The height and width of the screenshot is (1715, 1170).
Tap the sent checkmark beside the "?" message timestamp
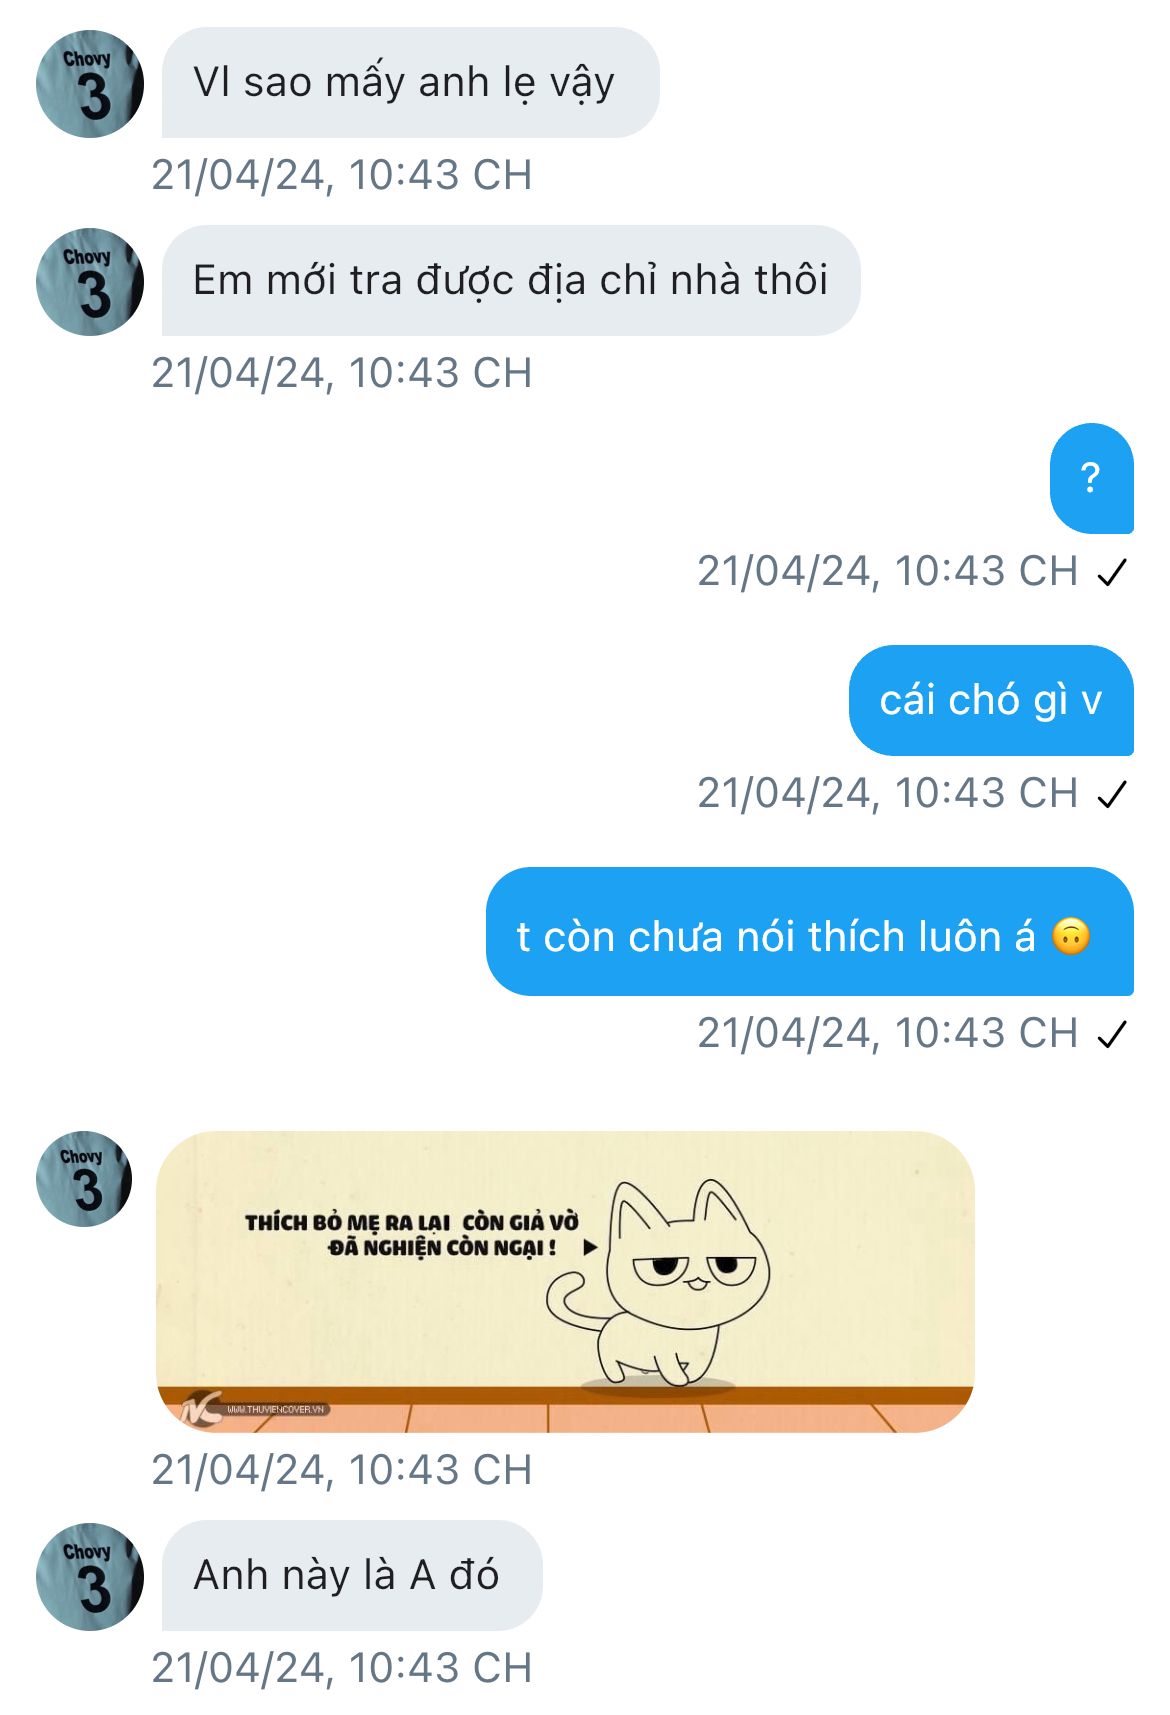[x=1112, y=572]
